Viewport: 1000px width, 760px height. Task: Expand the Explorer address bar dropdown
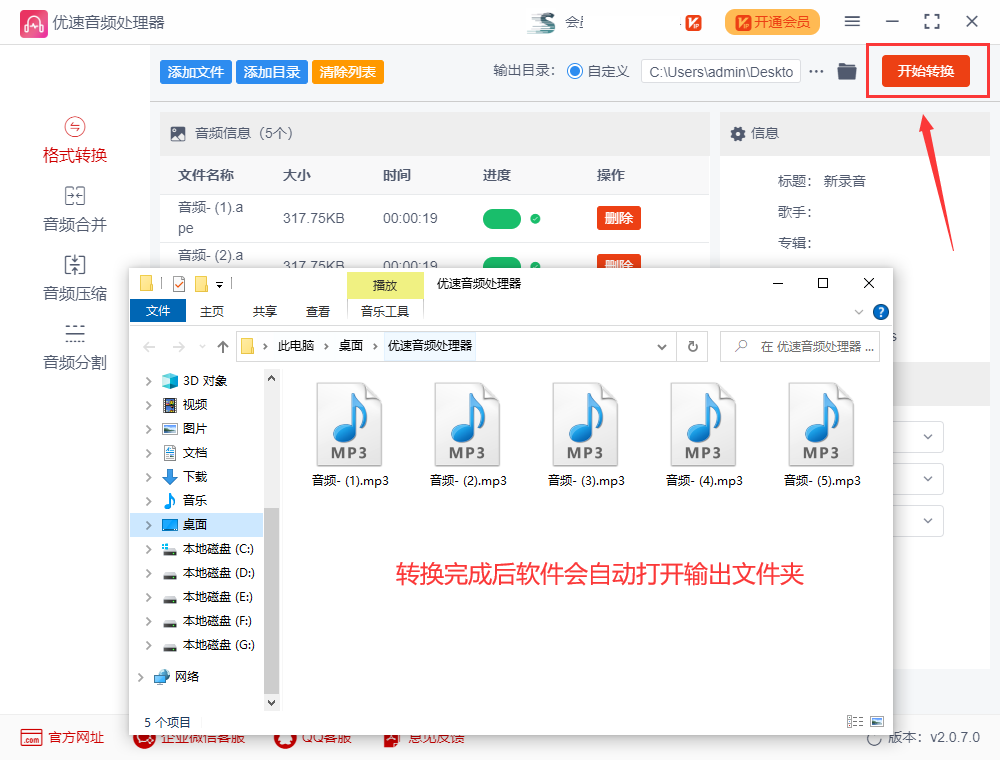pos(662,347)
